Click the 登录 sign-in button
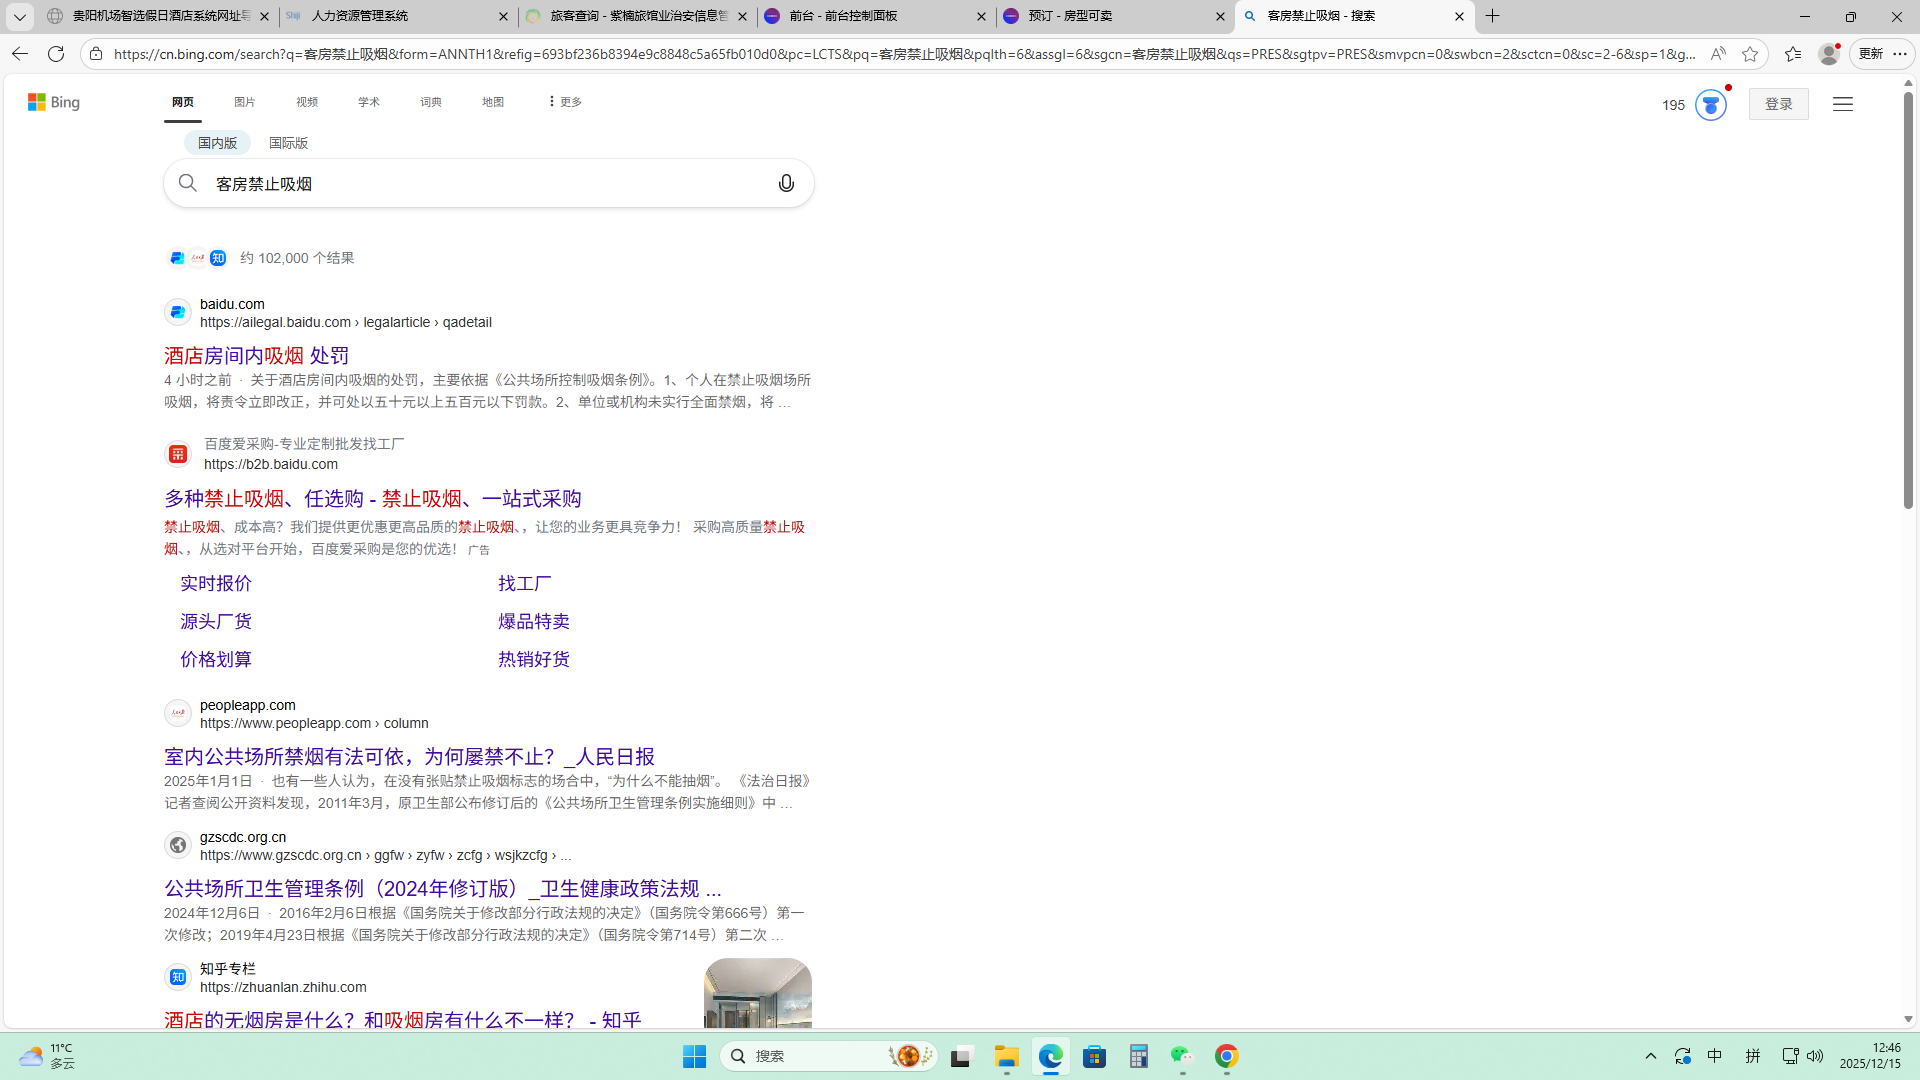1920x1080 pixels. click(x=1778, y=104)
